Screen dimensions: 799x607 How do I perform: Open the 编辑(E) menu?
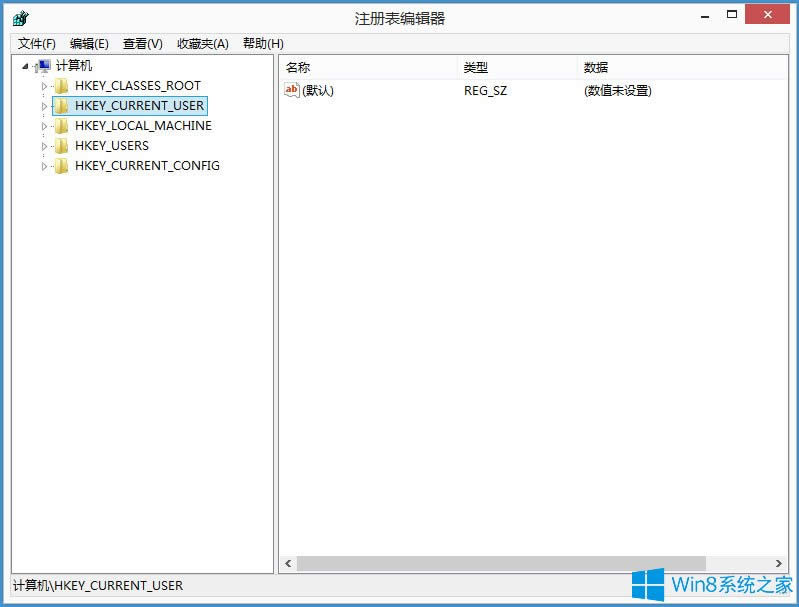tap(89, 44)
